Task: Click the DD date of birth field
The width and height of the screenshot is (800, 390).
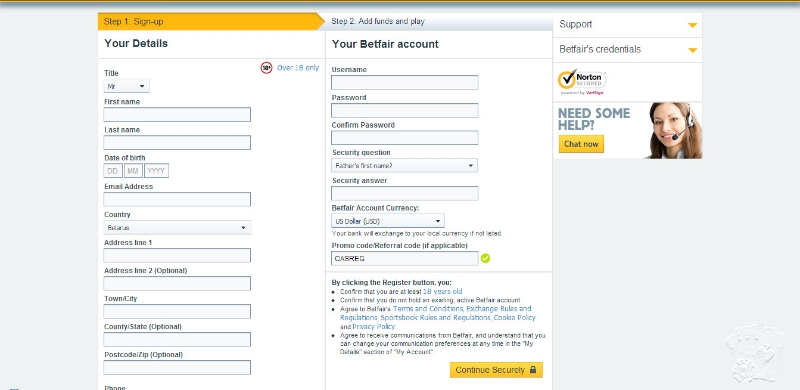Action: pos(113,170)
